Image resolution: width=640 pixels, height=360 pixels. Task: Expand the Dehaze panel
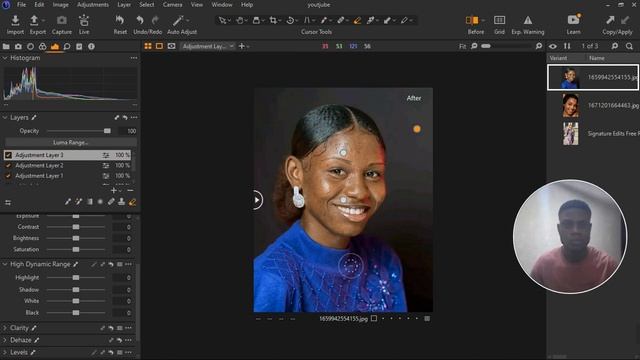coord(5,340)
